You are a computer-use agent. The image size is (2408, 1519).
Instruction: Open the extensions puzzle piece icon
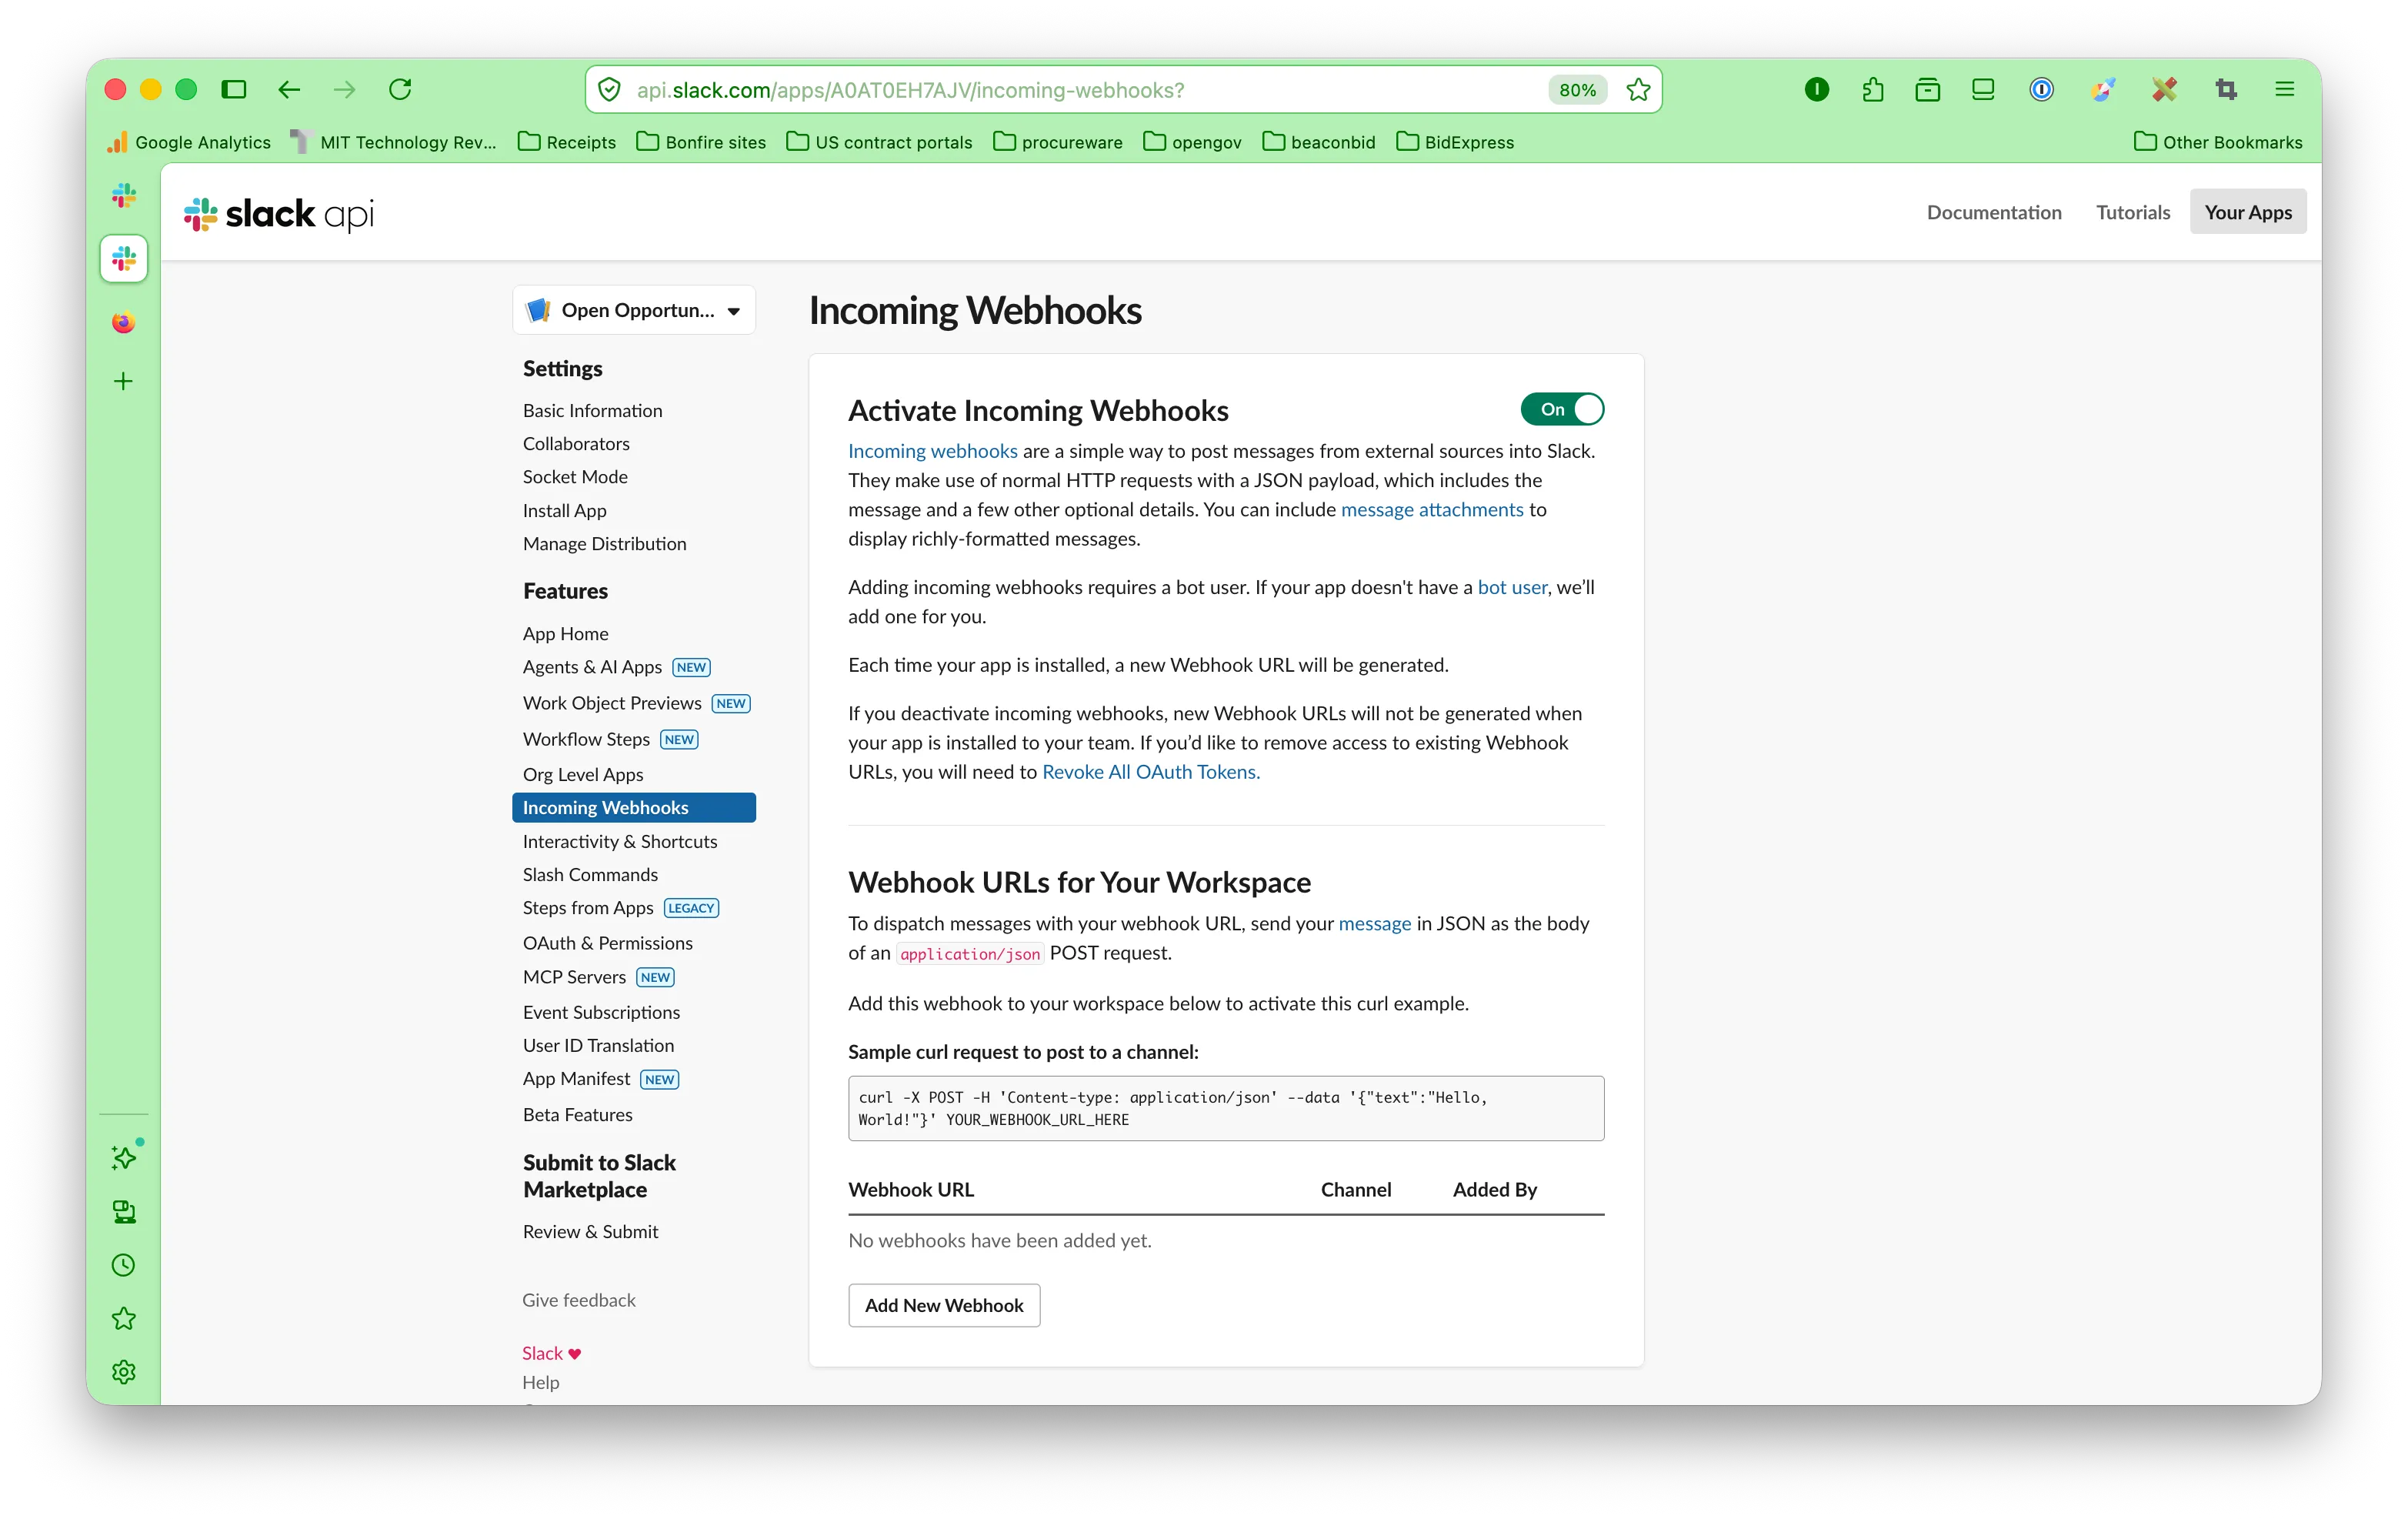point(1873,89)
